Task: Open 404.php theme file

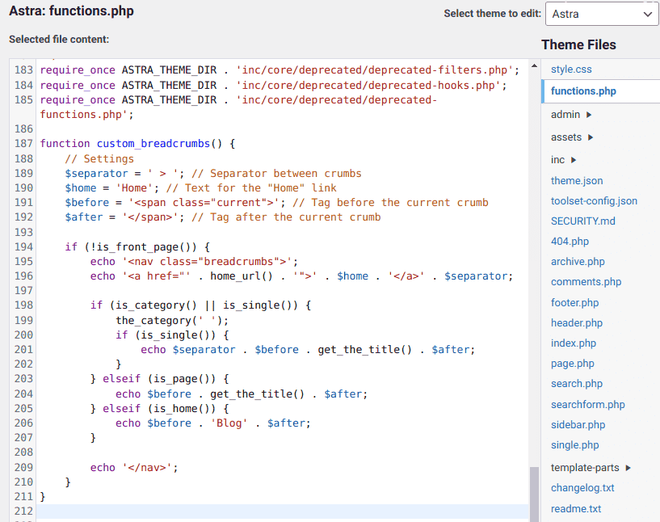Action: tap(570, 241)
